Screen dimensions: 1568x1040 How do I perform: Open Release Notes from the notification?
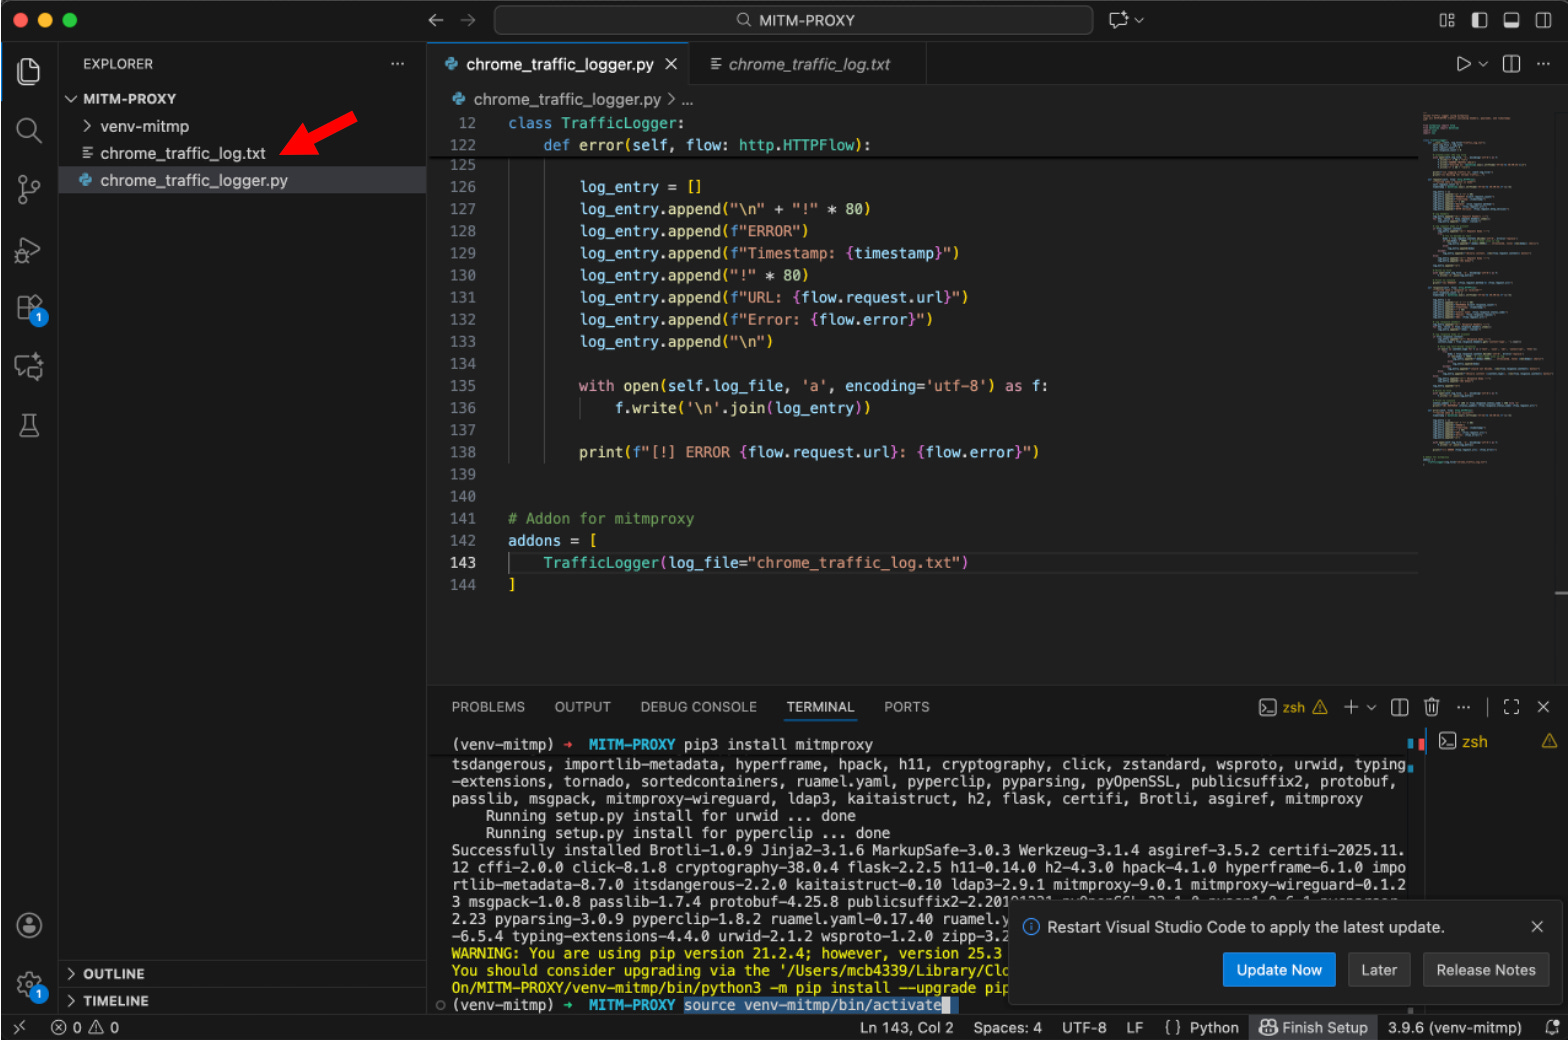pyautogui.click(x=1486, y=970)
